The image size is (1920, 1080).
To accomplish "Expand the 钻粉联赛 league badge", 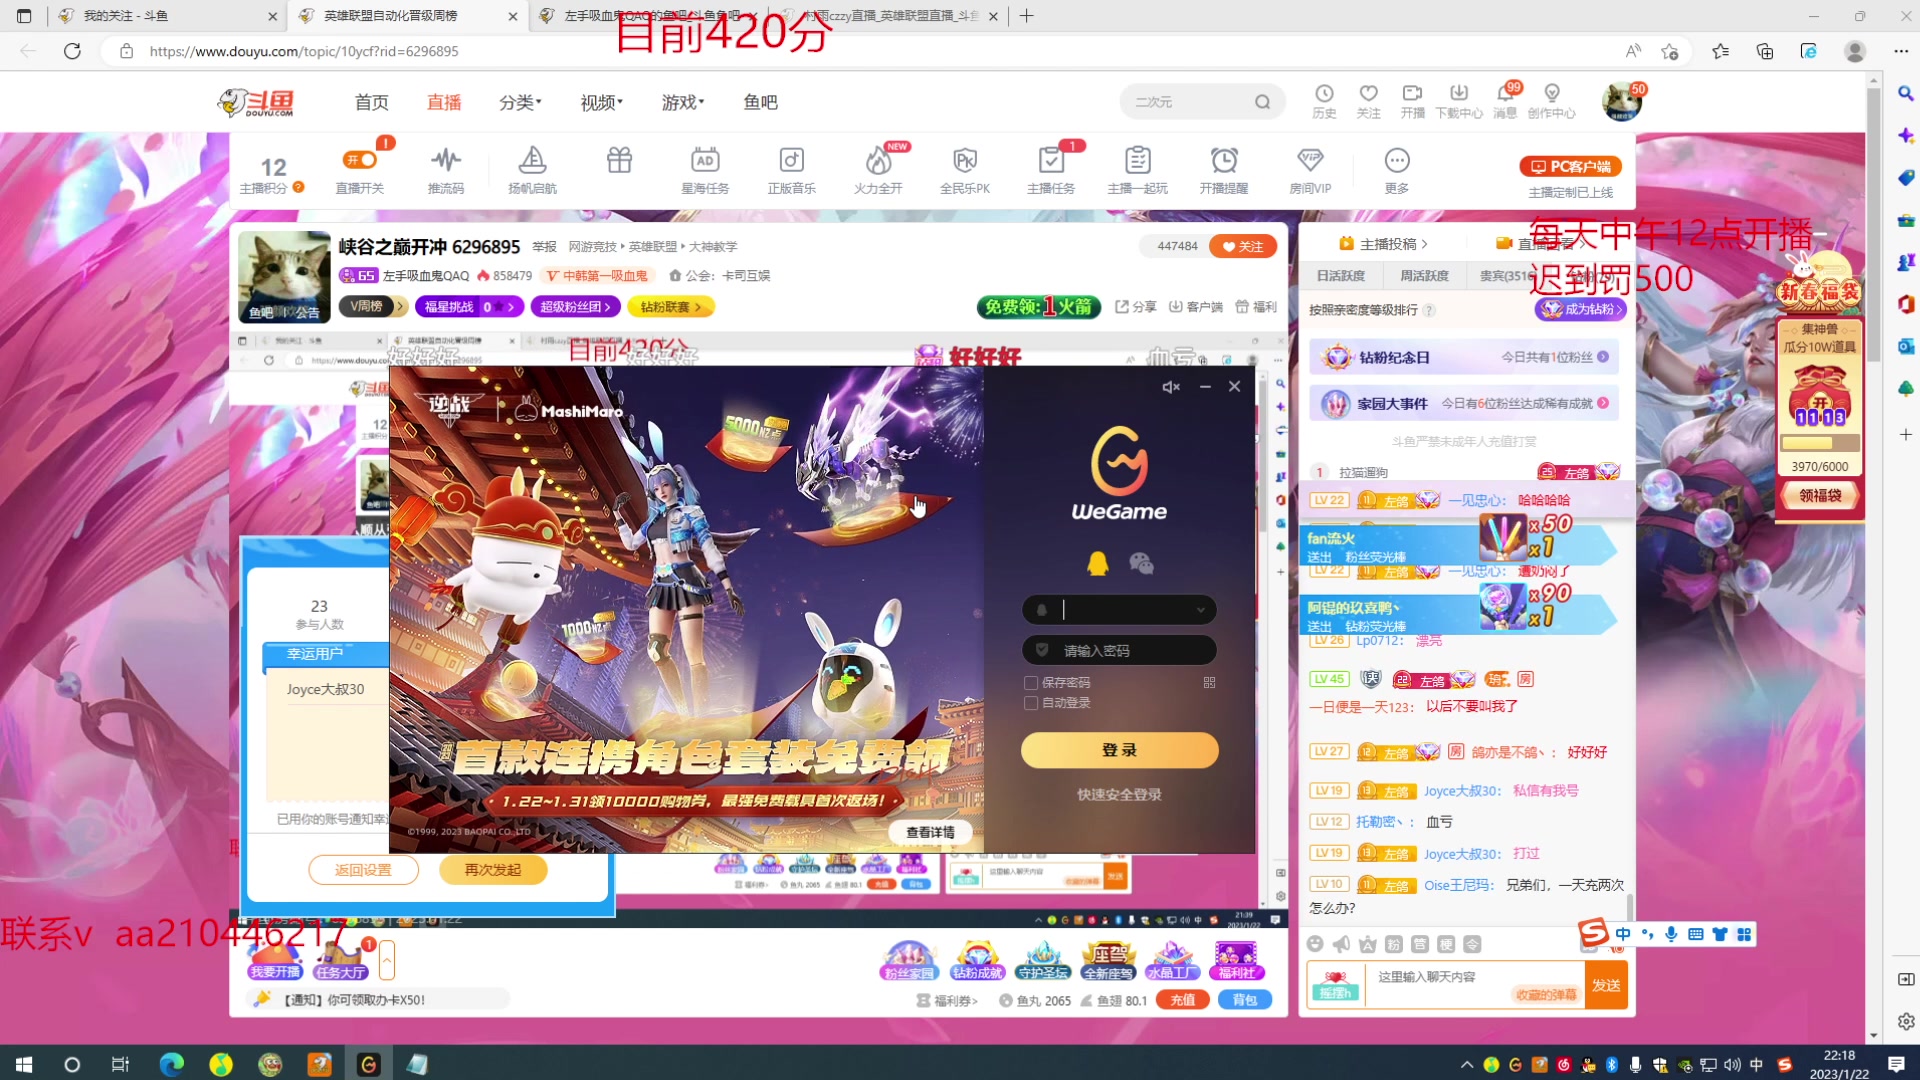I will (671, 307).
